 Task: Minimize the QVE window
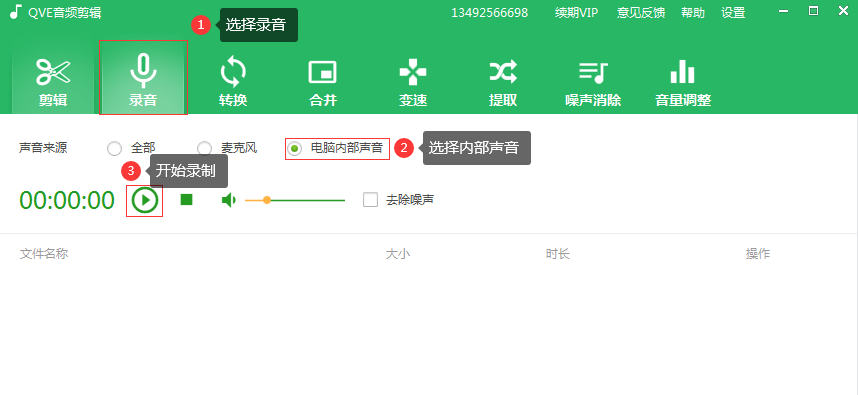[x=783, y=11]
